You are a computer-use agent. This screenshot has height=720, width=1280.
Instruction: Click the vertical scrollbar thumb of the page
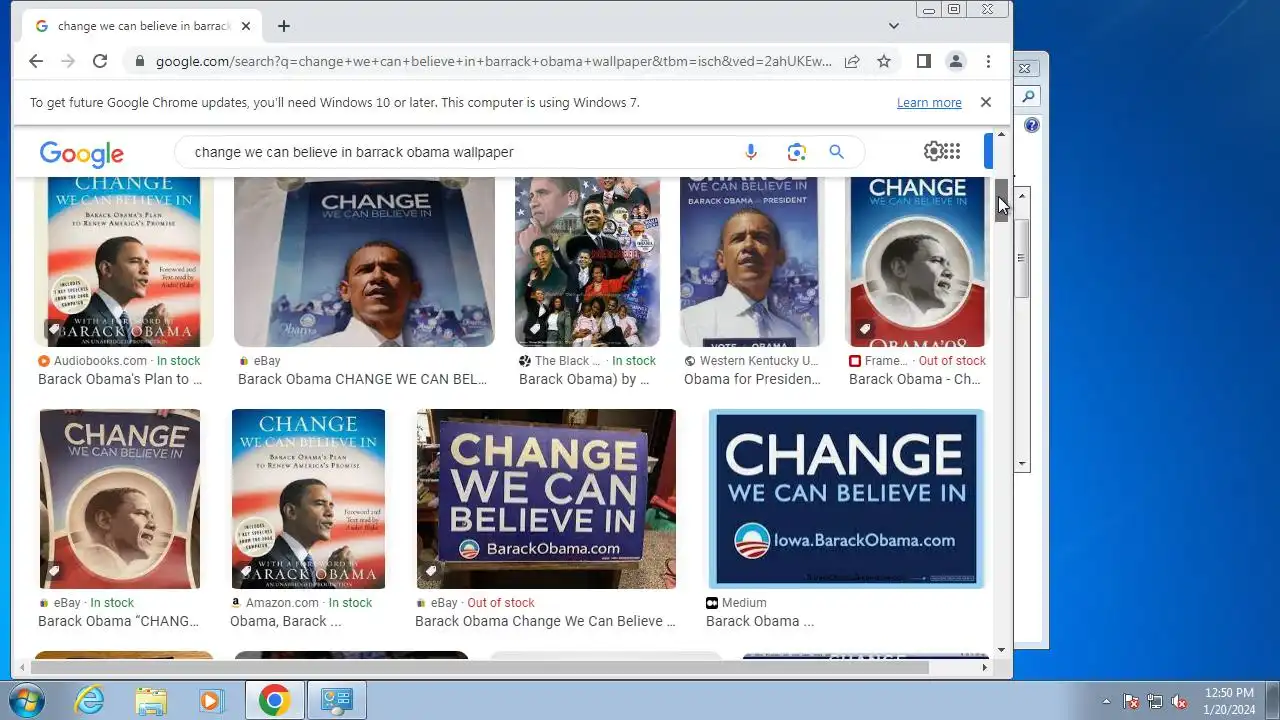[1001, 200]
